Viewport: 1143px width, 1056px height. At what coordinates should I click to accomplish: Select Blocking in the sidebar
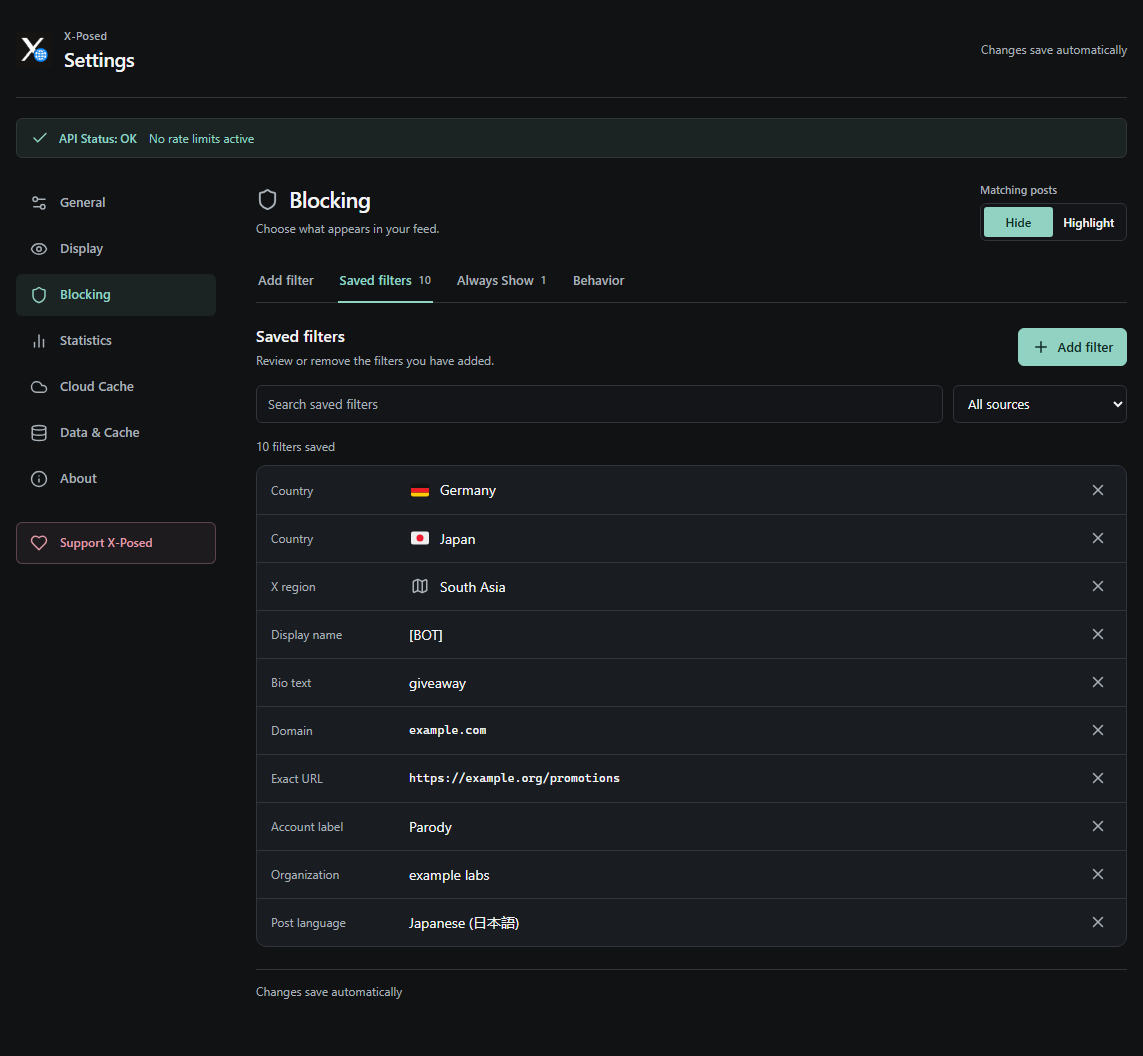click(x=116, y=294)
